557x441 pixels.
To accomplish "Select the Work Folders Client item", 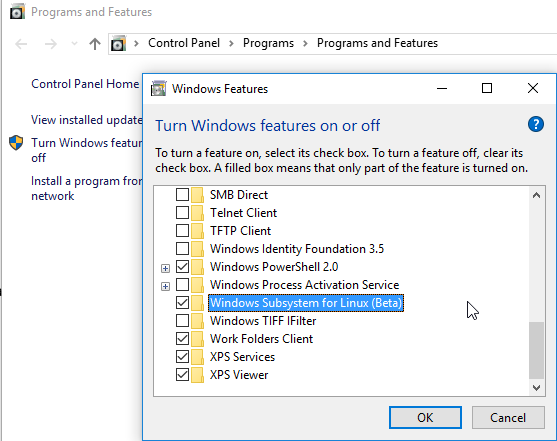I will point(261,339).
